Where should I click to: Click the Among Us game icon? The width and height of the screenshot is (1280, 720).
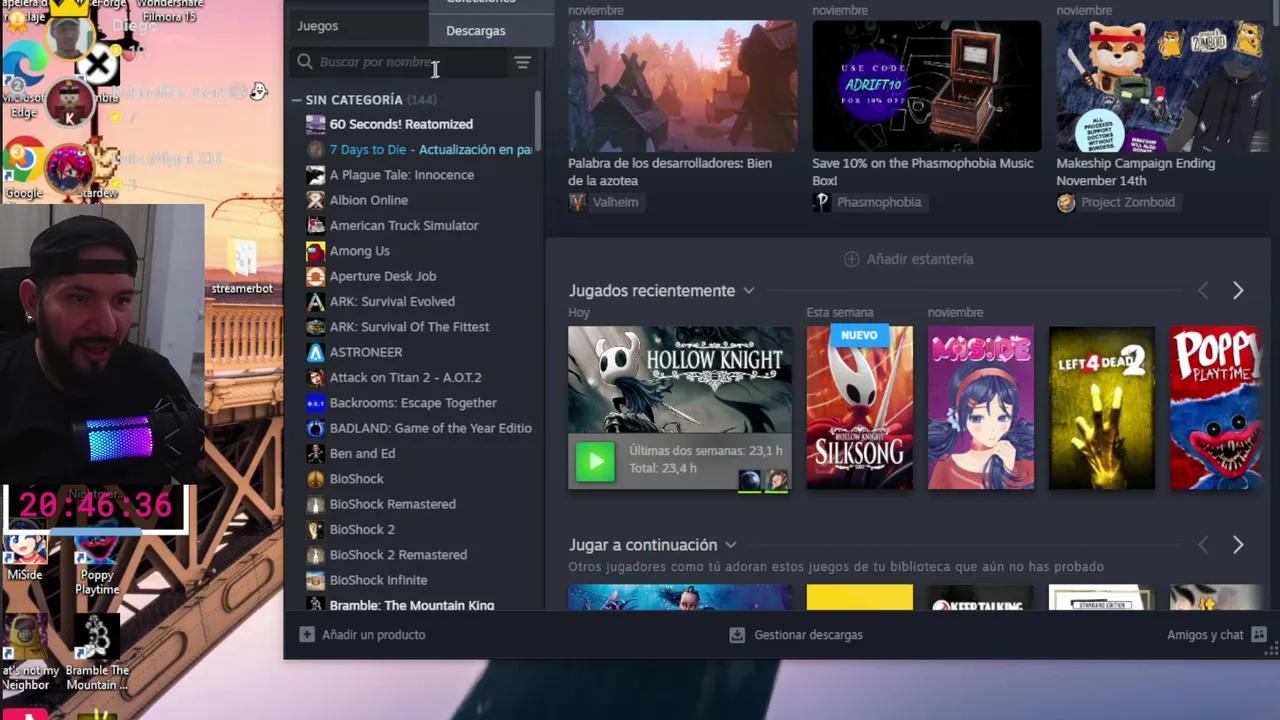315,251
